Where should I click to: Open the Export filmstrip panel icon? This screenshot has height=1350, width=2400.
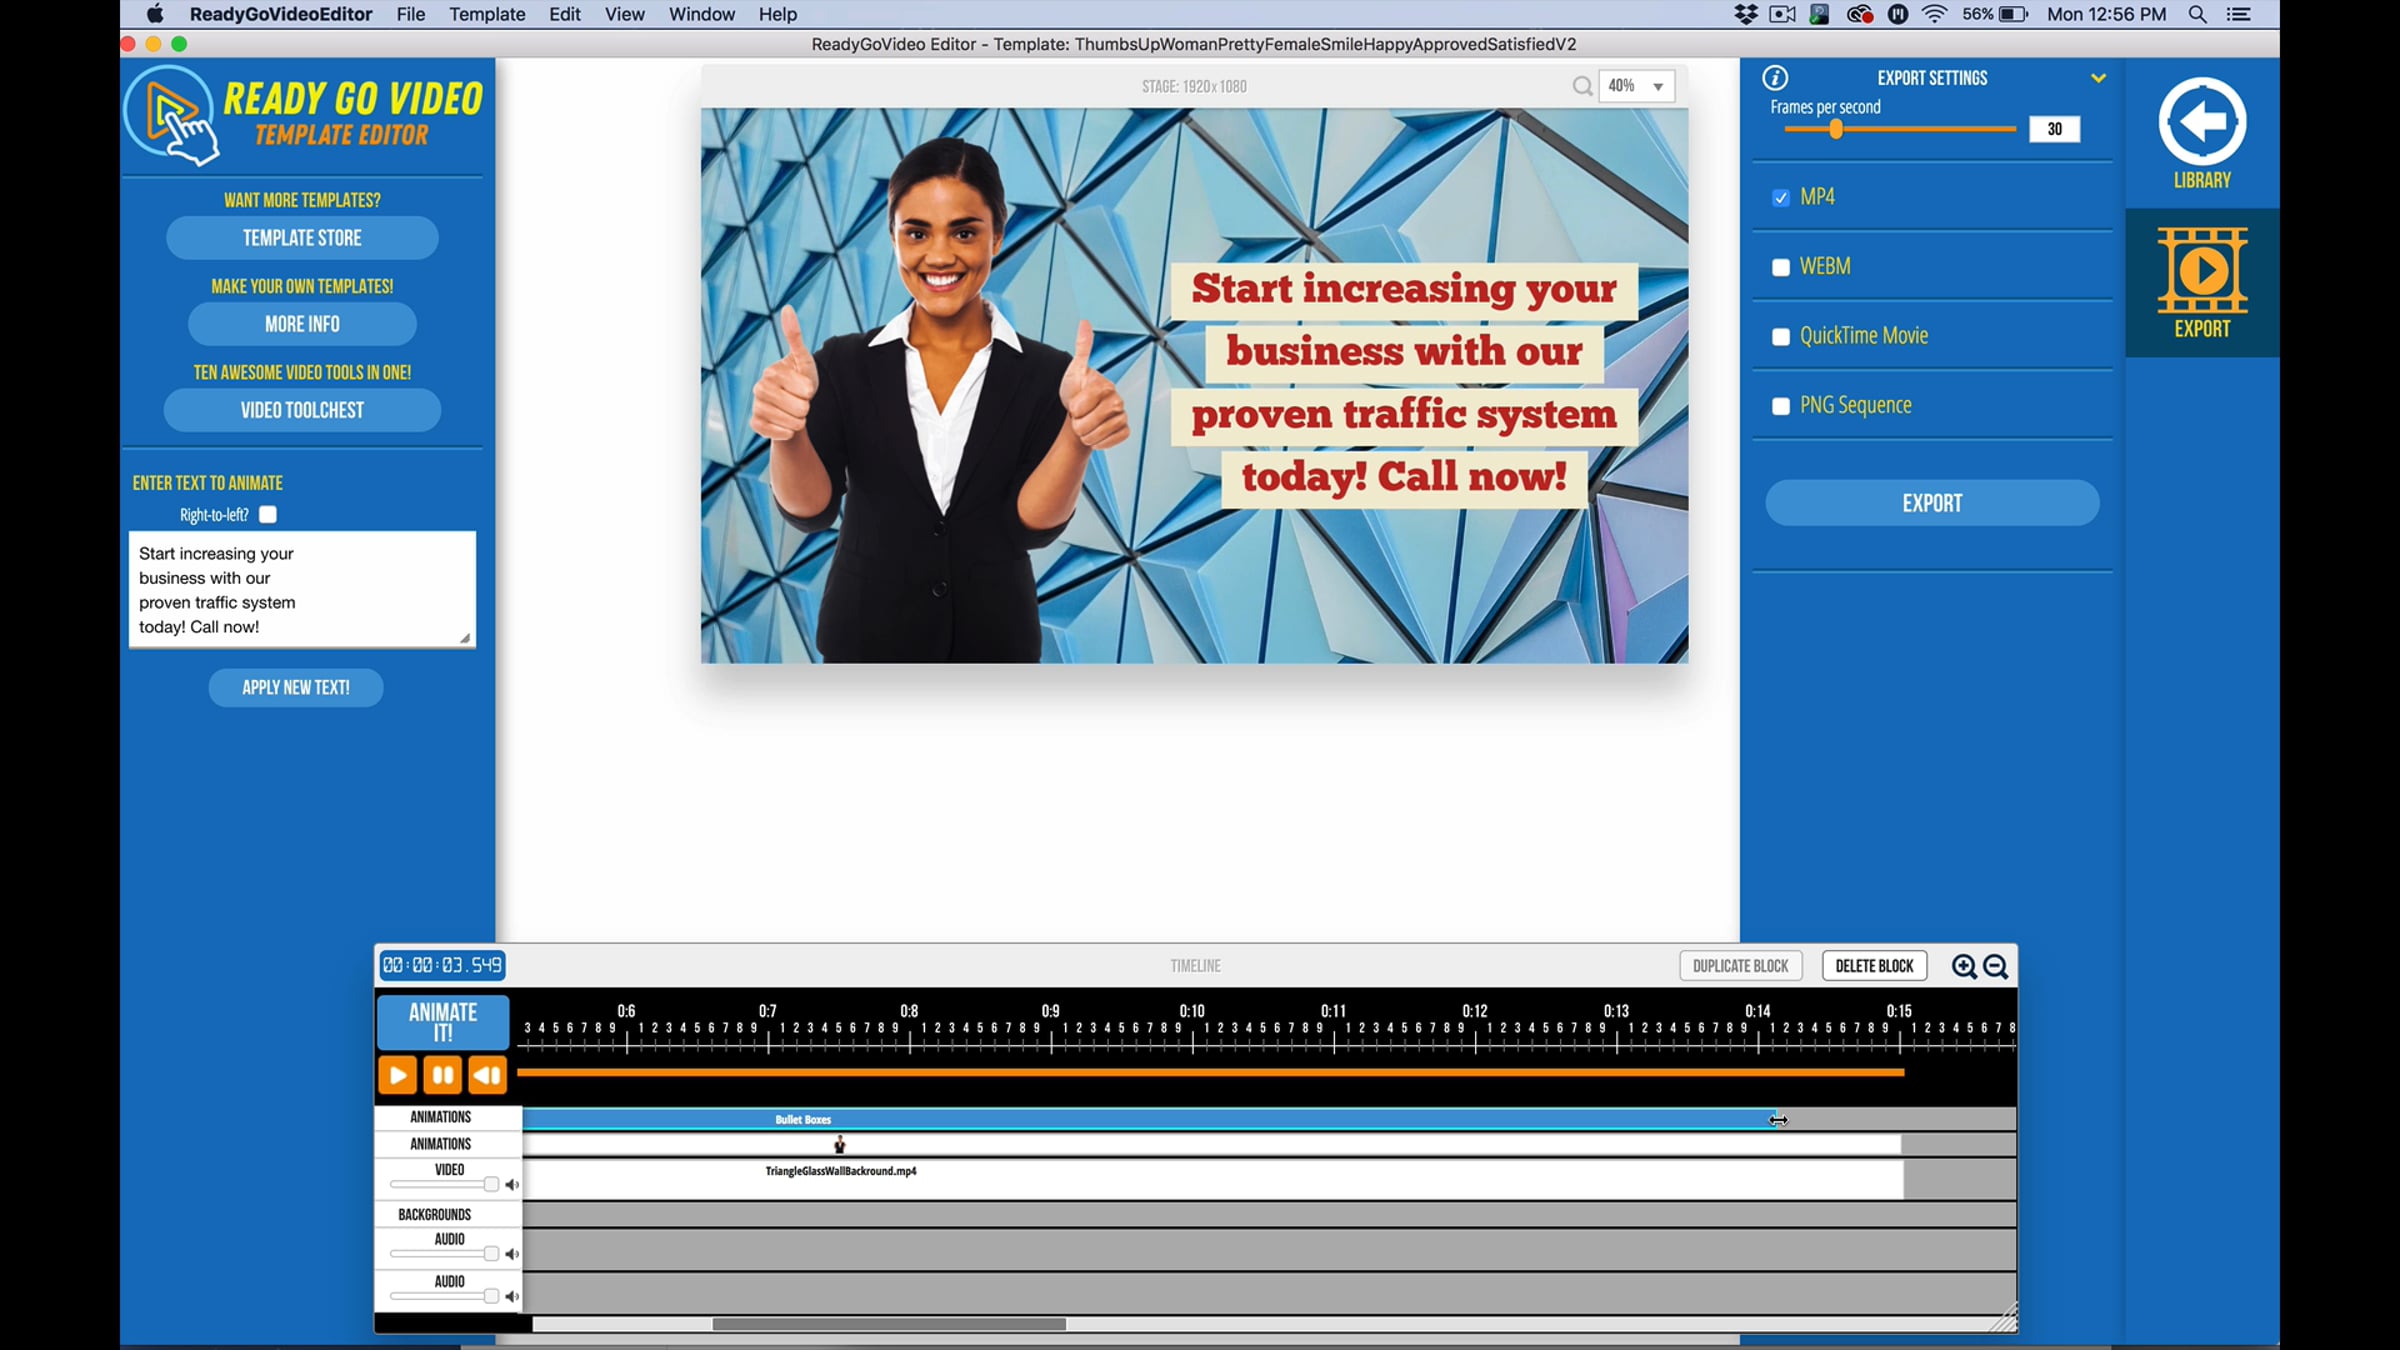[2201, 272]
